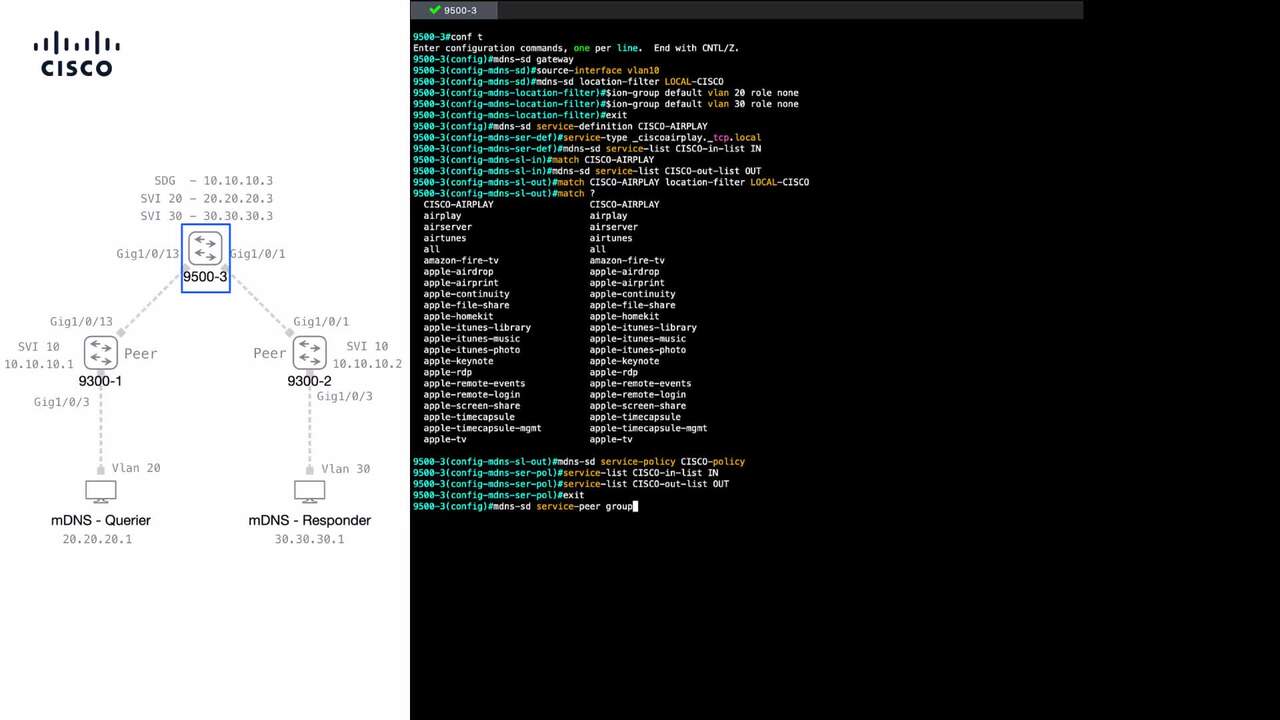Click the mDNS - Querier label
This screenshot has width=1280, height=720.
101,520
